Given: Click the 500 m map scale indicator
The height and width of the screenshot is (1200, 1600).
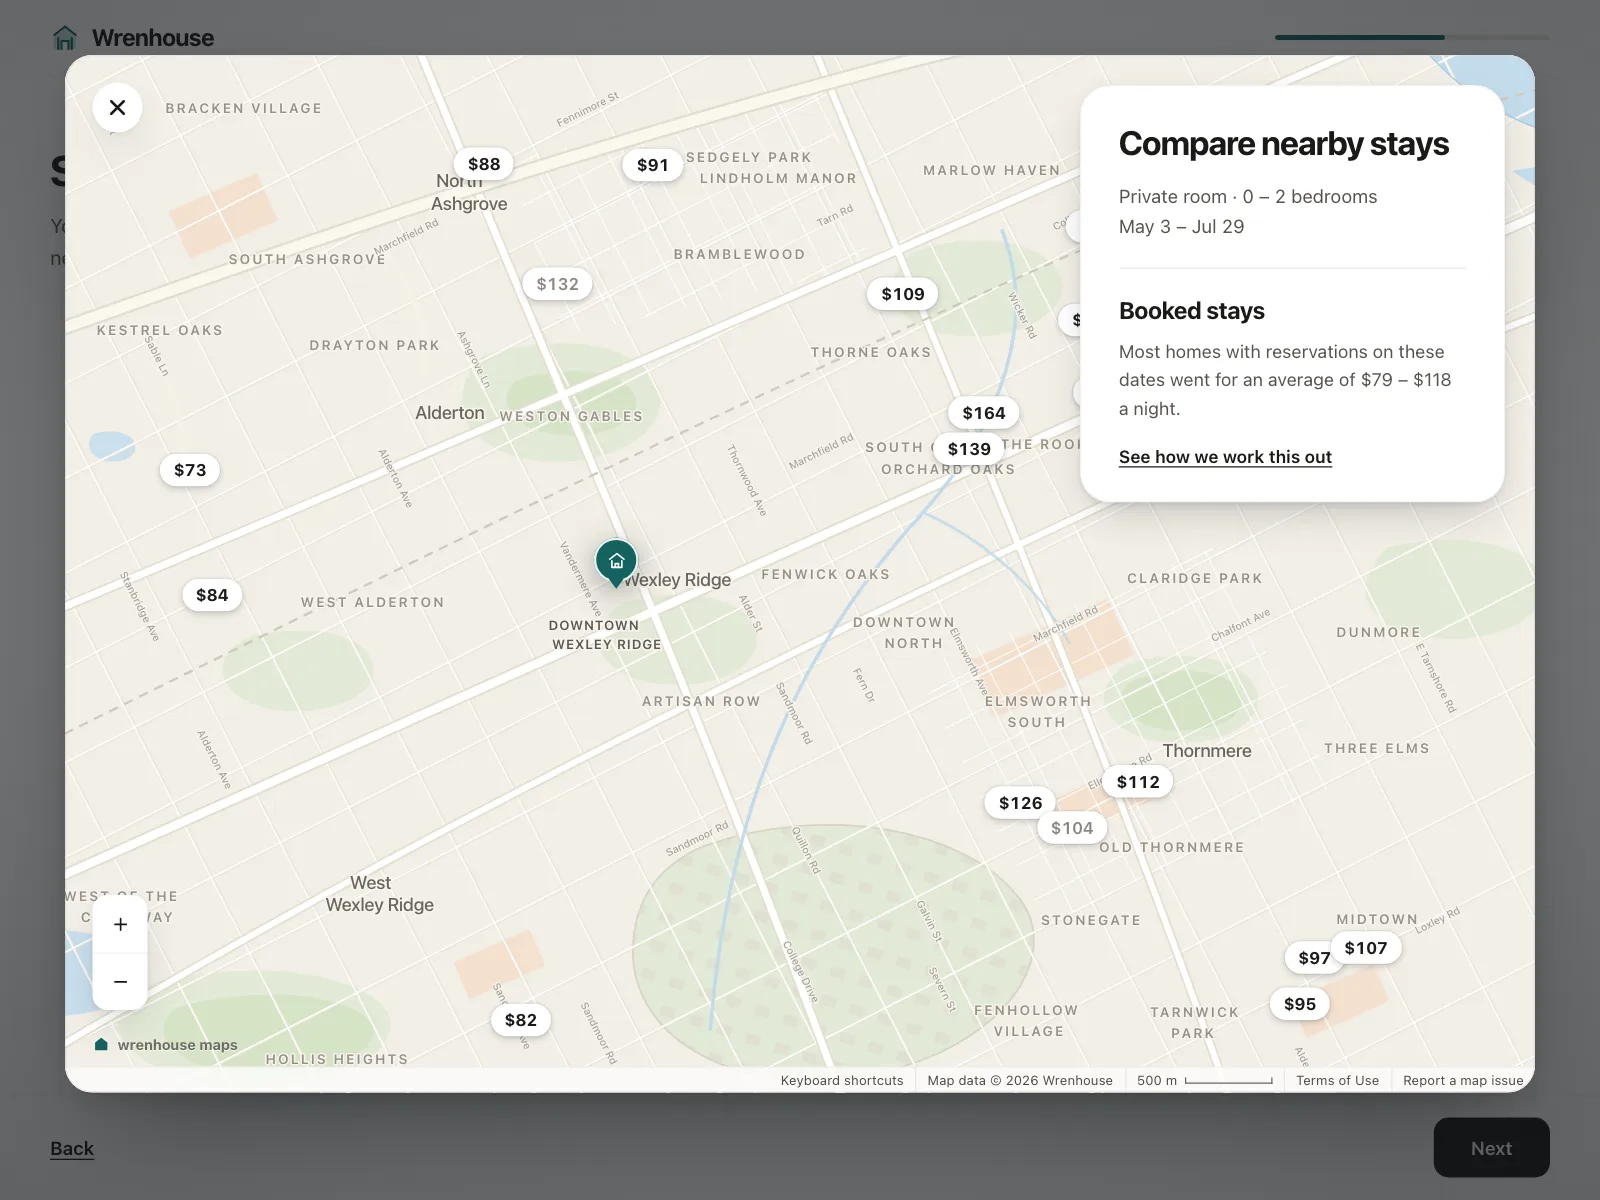Looking at the screenshot, I should [x=1204, y=1080].
